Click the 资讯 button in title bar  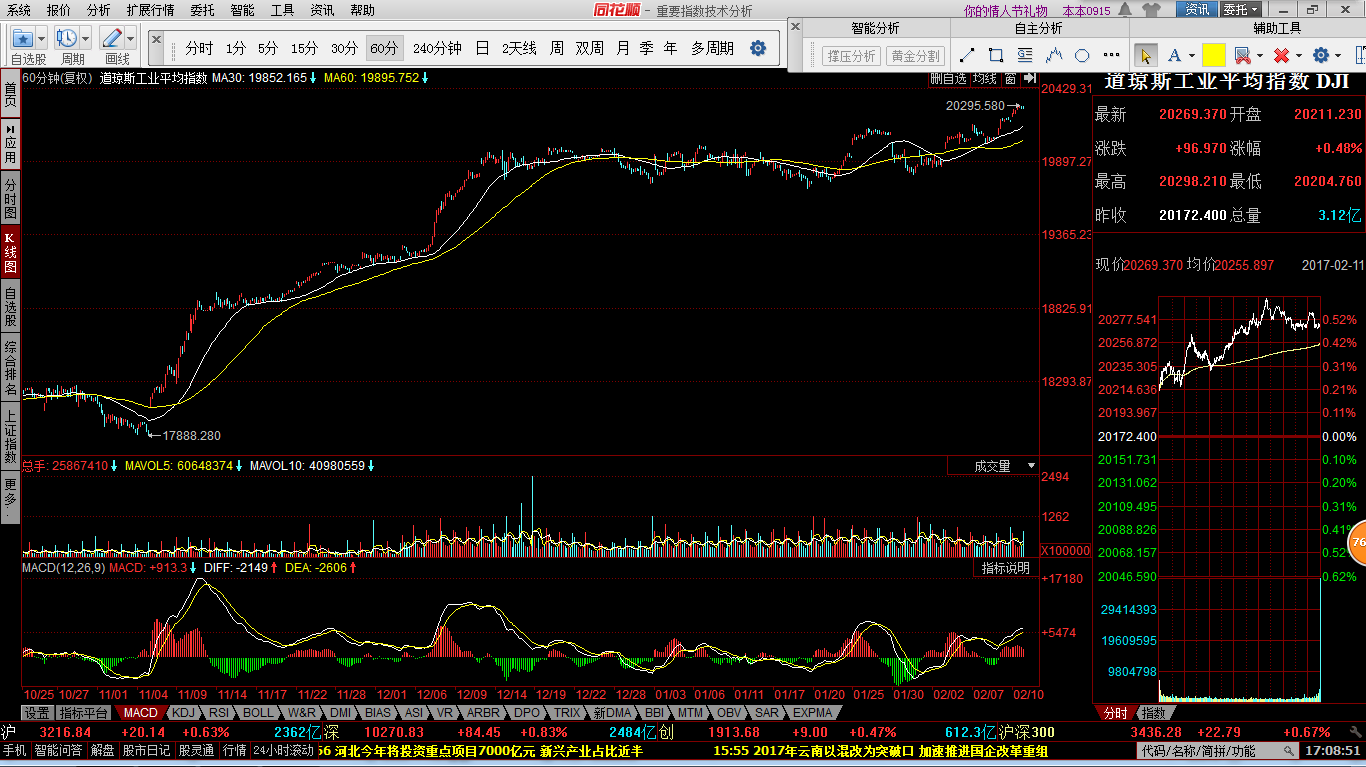click(1197, 10)
